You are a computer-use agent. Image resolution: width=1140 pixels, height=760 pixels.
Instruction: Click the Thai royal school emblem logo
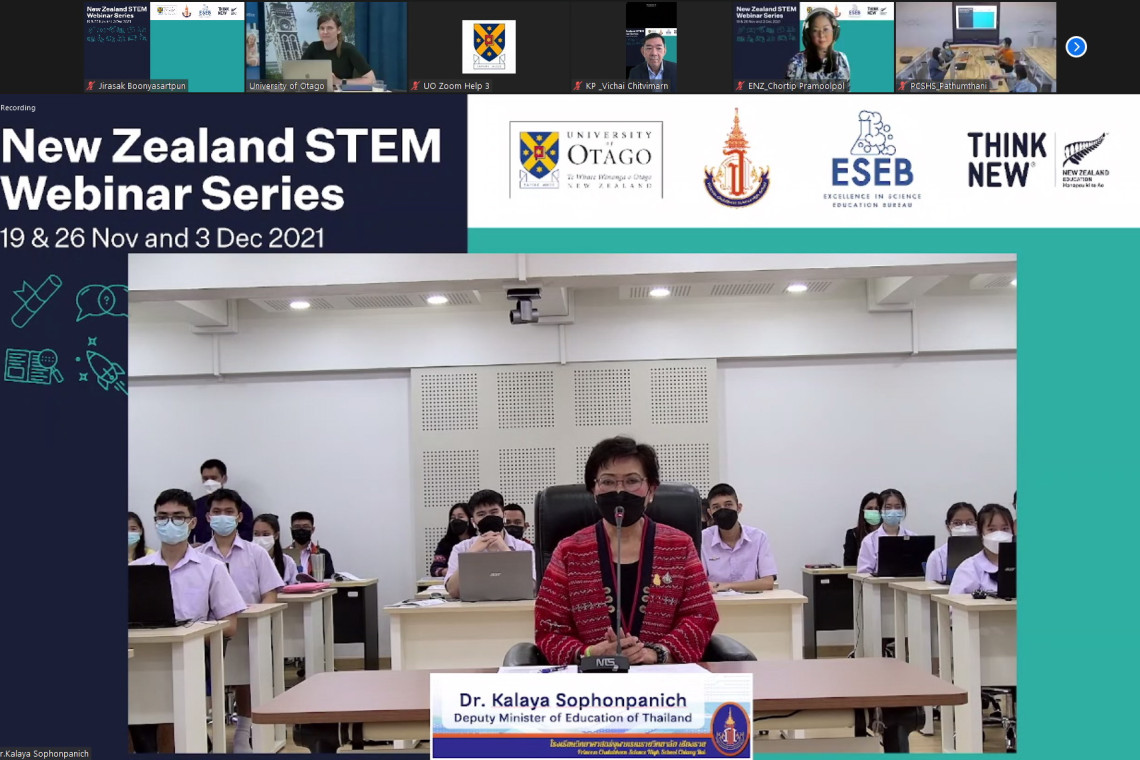736,158
